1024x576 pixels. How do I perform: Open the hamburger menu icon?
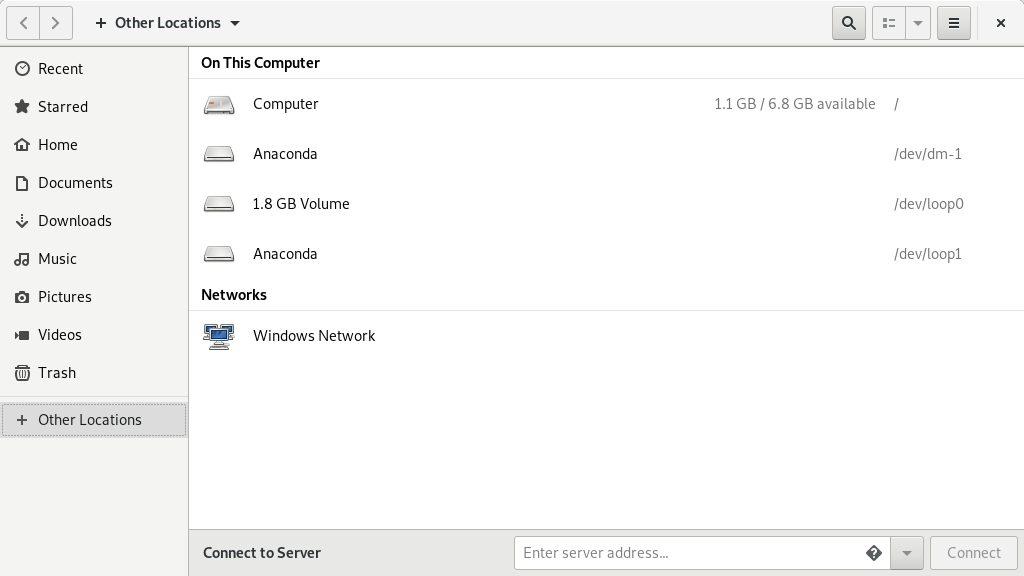[954, 23]
